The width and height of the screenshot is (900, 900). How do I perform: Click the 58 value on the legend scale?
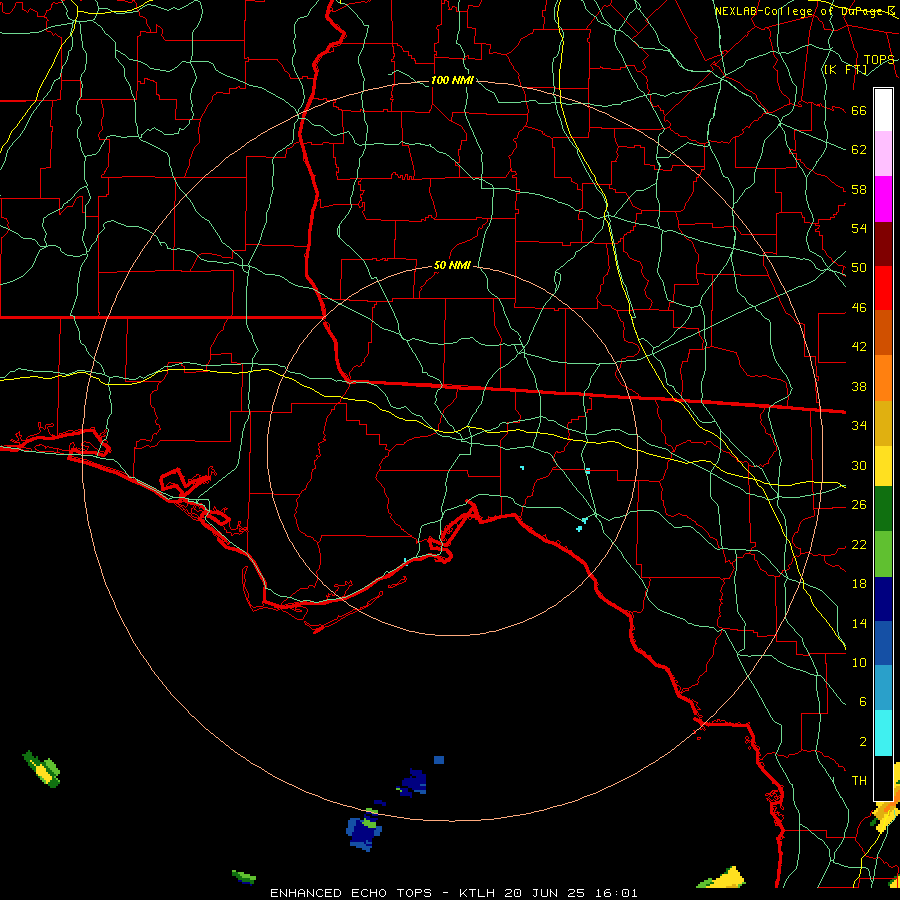click(859, 189)
